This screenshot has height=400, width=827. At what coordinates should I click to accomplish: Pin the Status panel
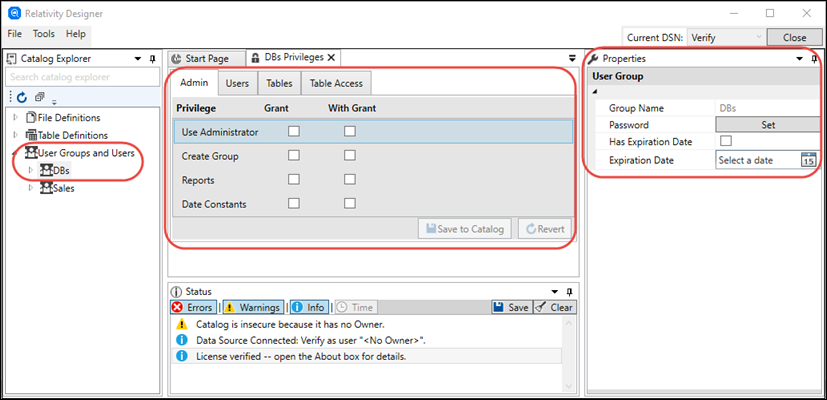(x=570, y=291)
